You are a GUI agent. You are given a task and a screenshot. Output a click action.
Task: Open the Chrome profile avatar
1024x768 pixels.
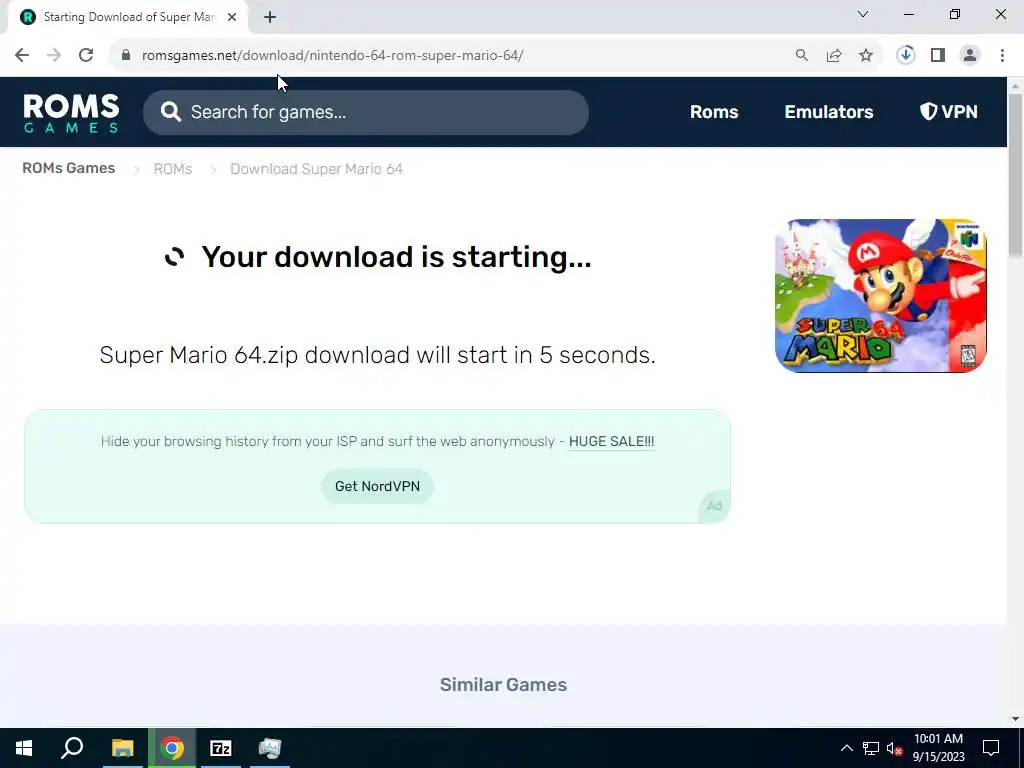tap(970, 56)
